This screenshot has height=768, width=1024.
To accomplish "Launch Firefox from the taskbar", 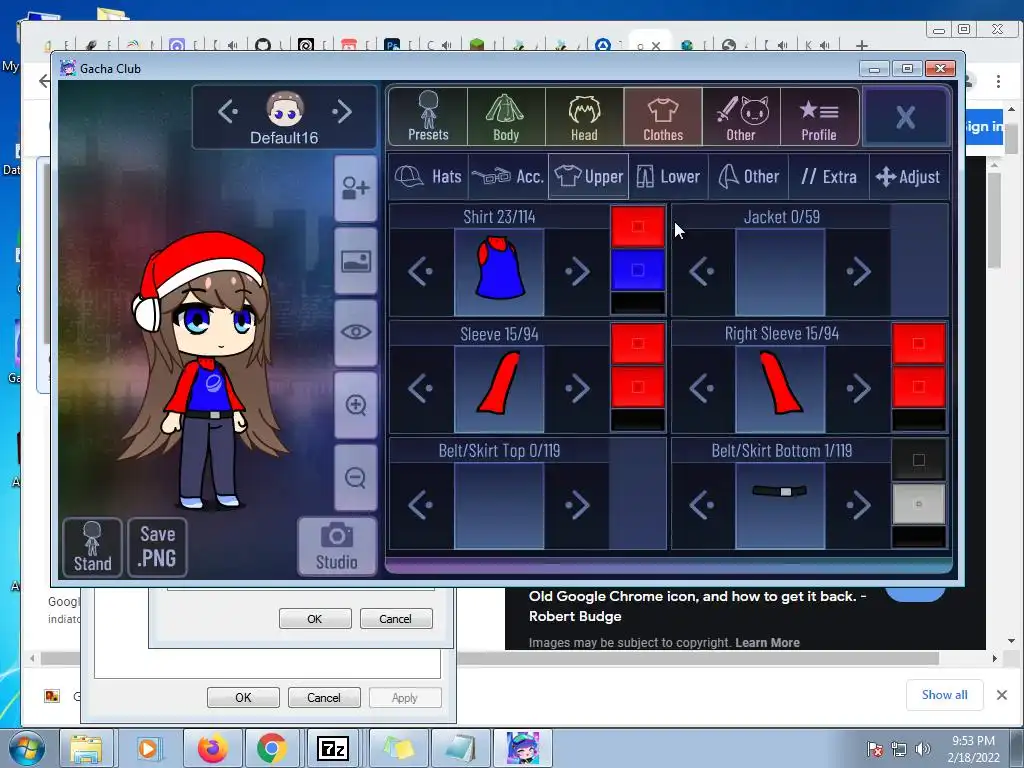I will pyautogui.click(x=213, y=748).
